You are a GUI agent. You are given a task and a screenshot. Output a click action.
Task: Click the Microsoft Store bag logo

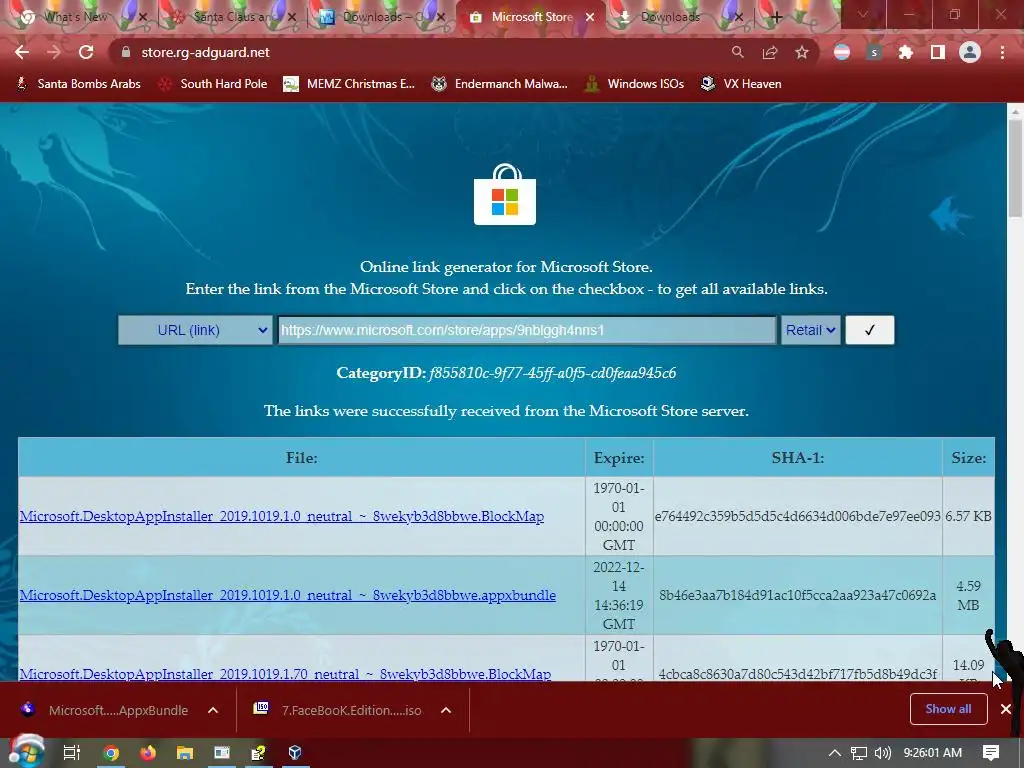tap(505, 193)
